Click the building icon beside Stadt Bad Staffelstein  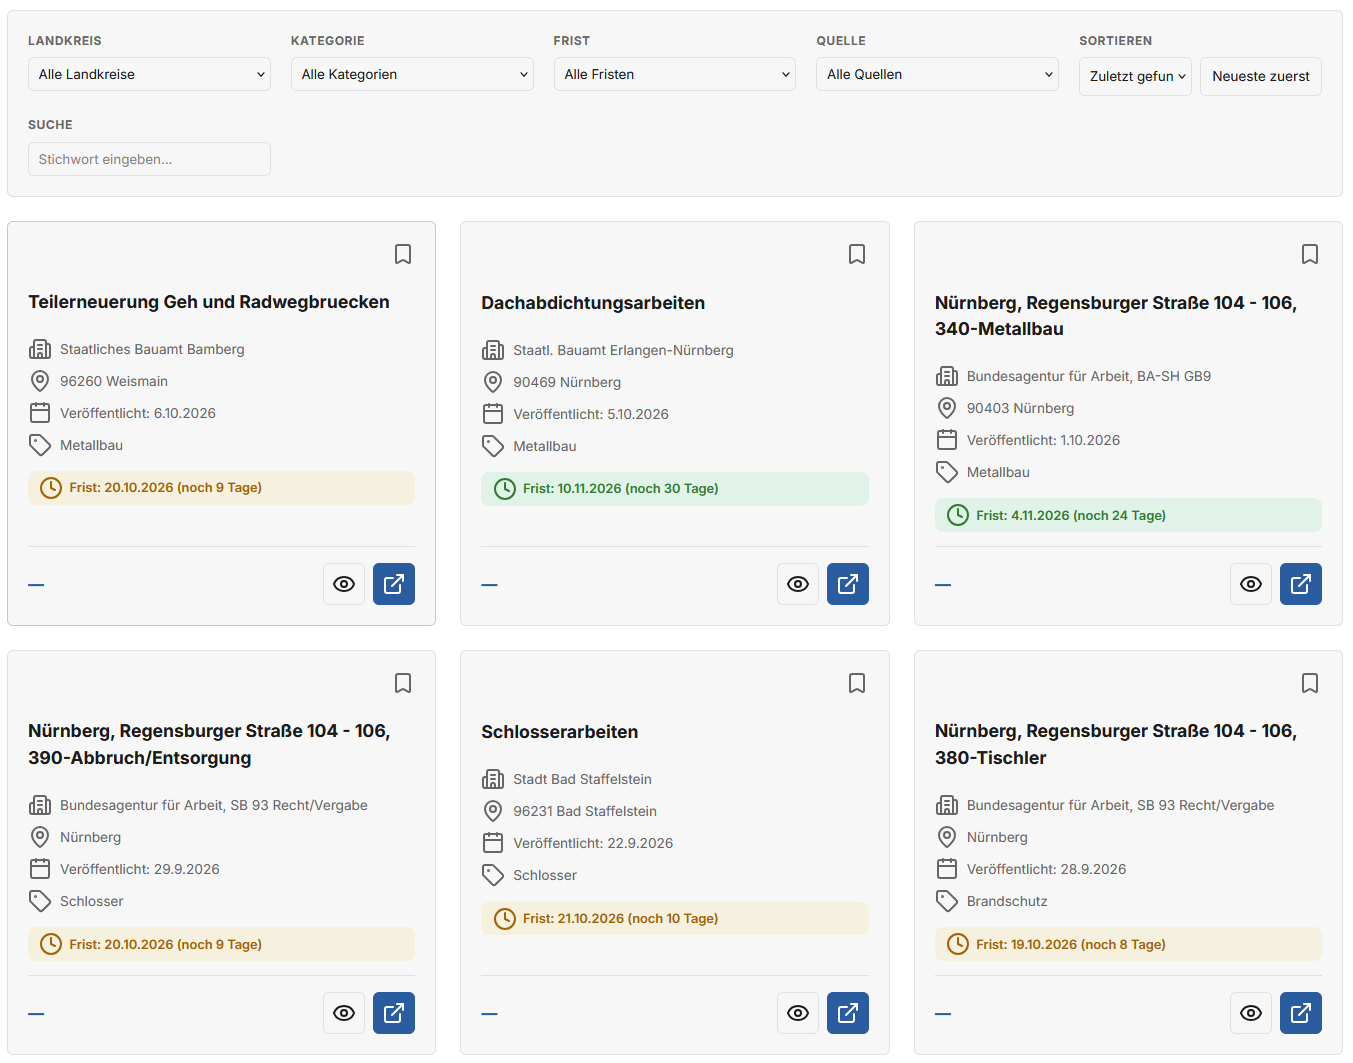coord(493,779)
